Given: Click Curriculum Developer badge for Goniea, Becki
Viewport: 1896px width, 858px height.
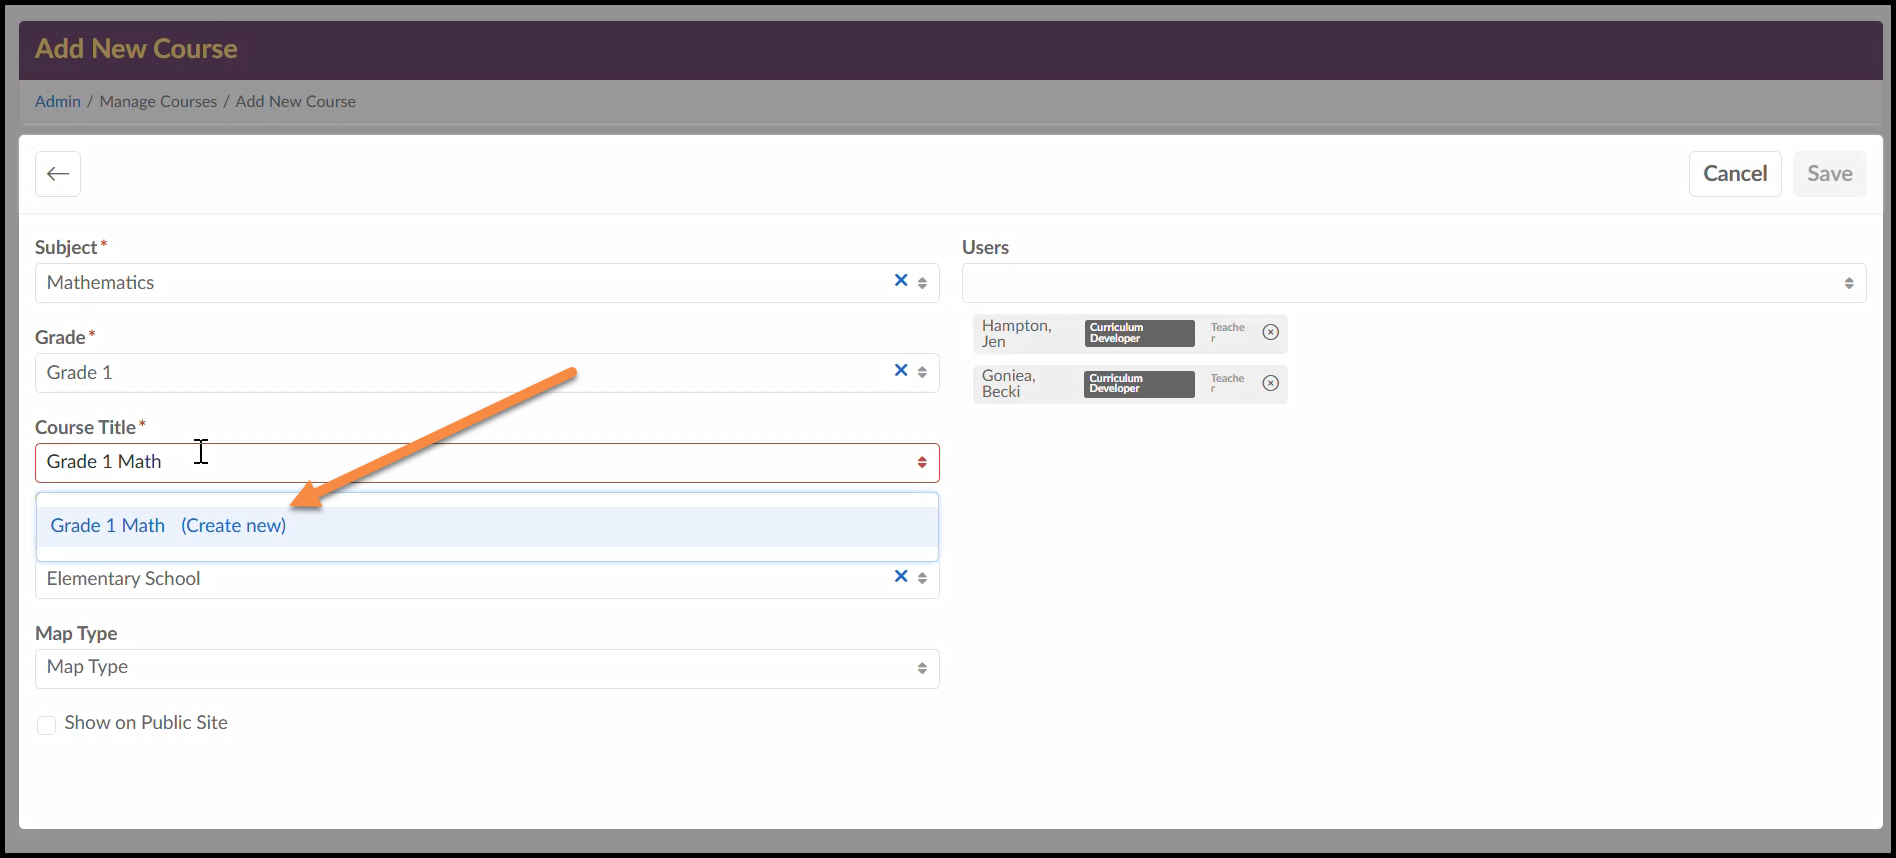Looking at the screenshot, I should 1139,384.
